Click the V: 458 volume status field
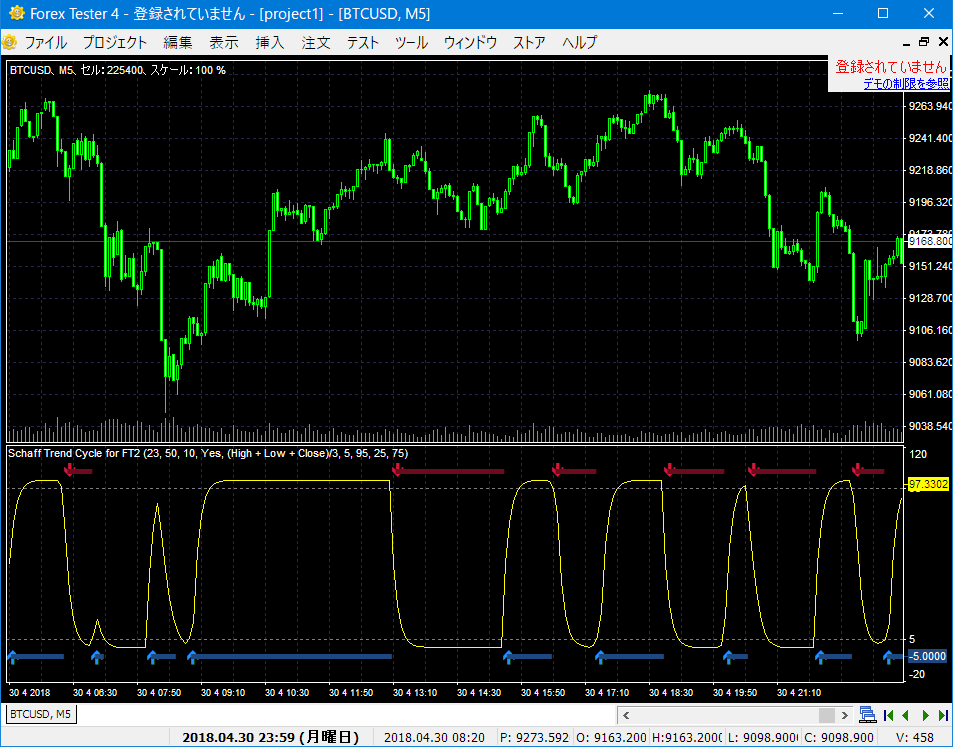 point(915,738)
